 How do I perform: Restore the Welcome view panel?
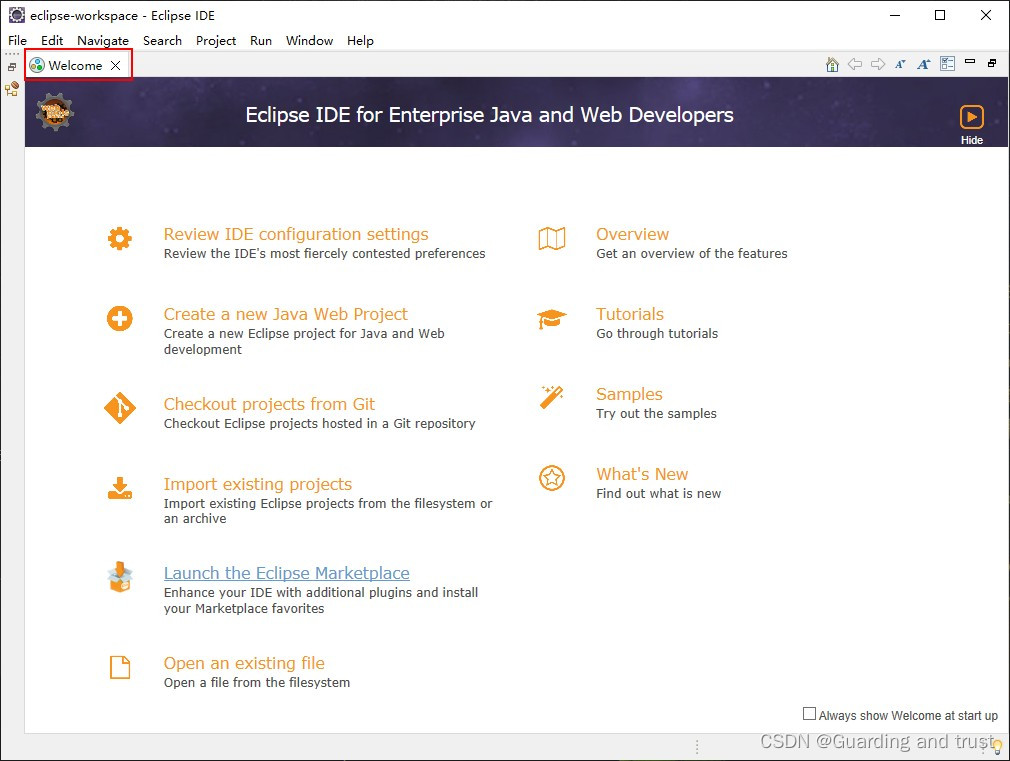[992, 63]
